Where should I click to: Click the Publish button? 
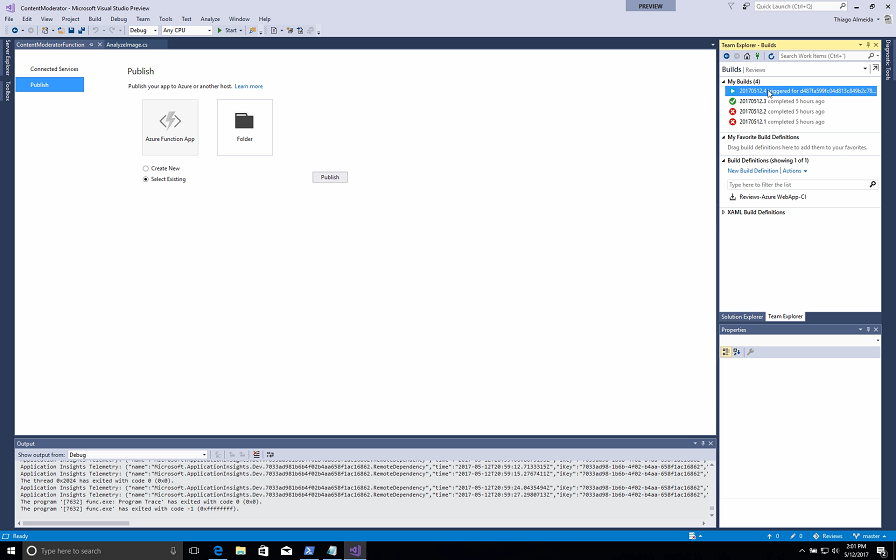330,177
